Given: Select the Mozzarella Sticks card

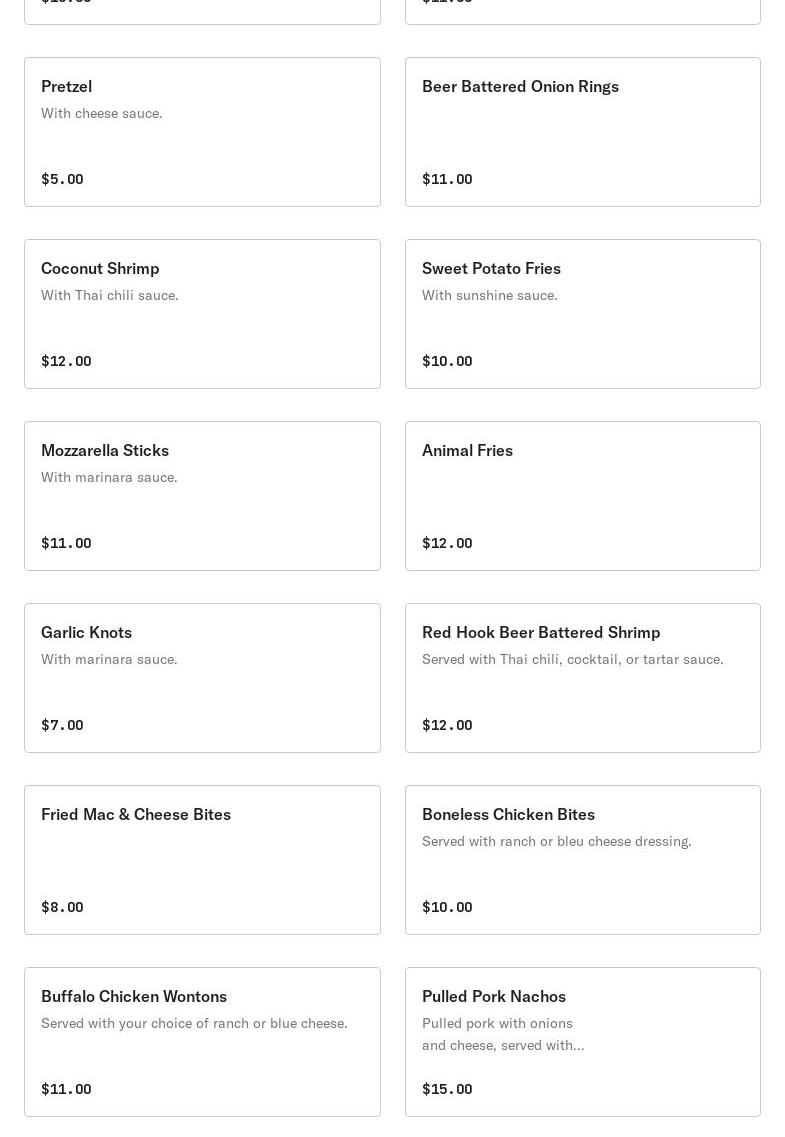Looking at the screenshot, I should pyautogui.click(x=202, y=496).
